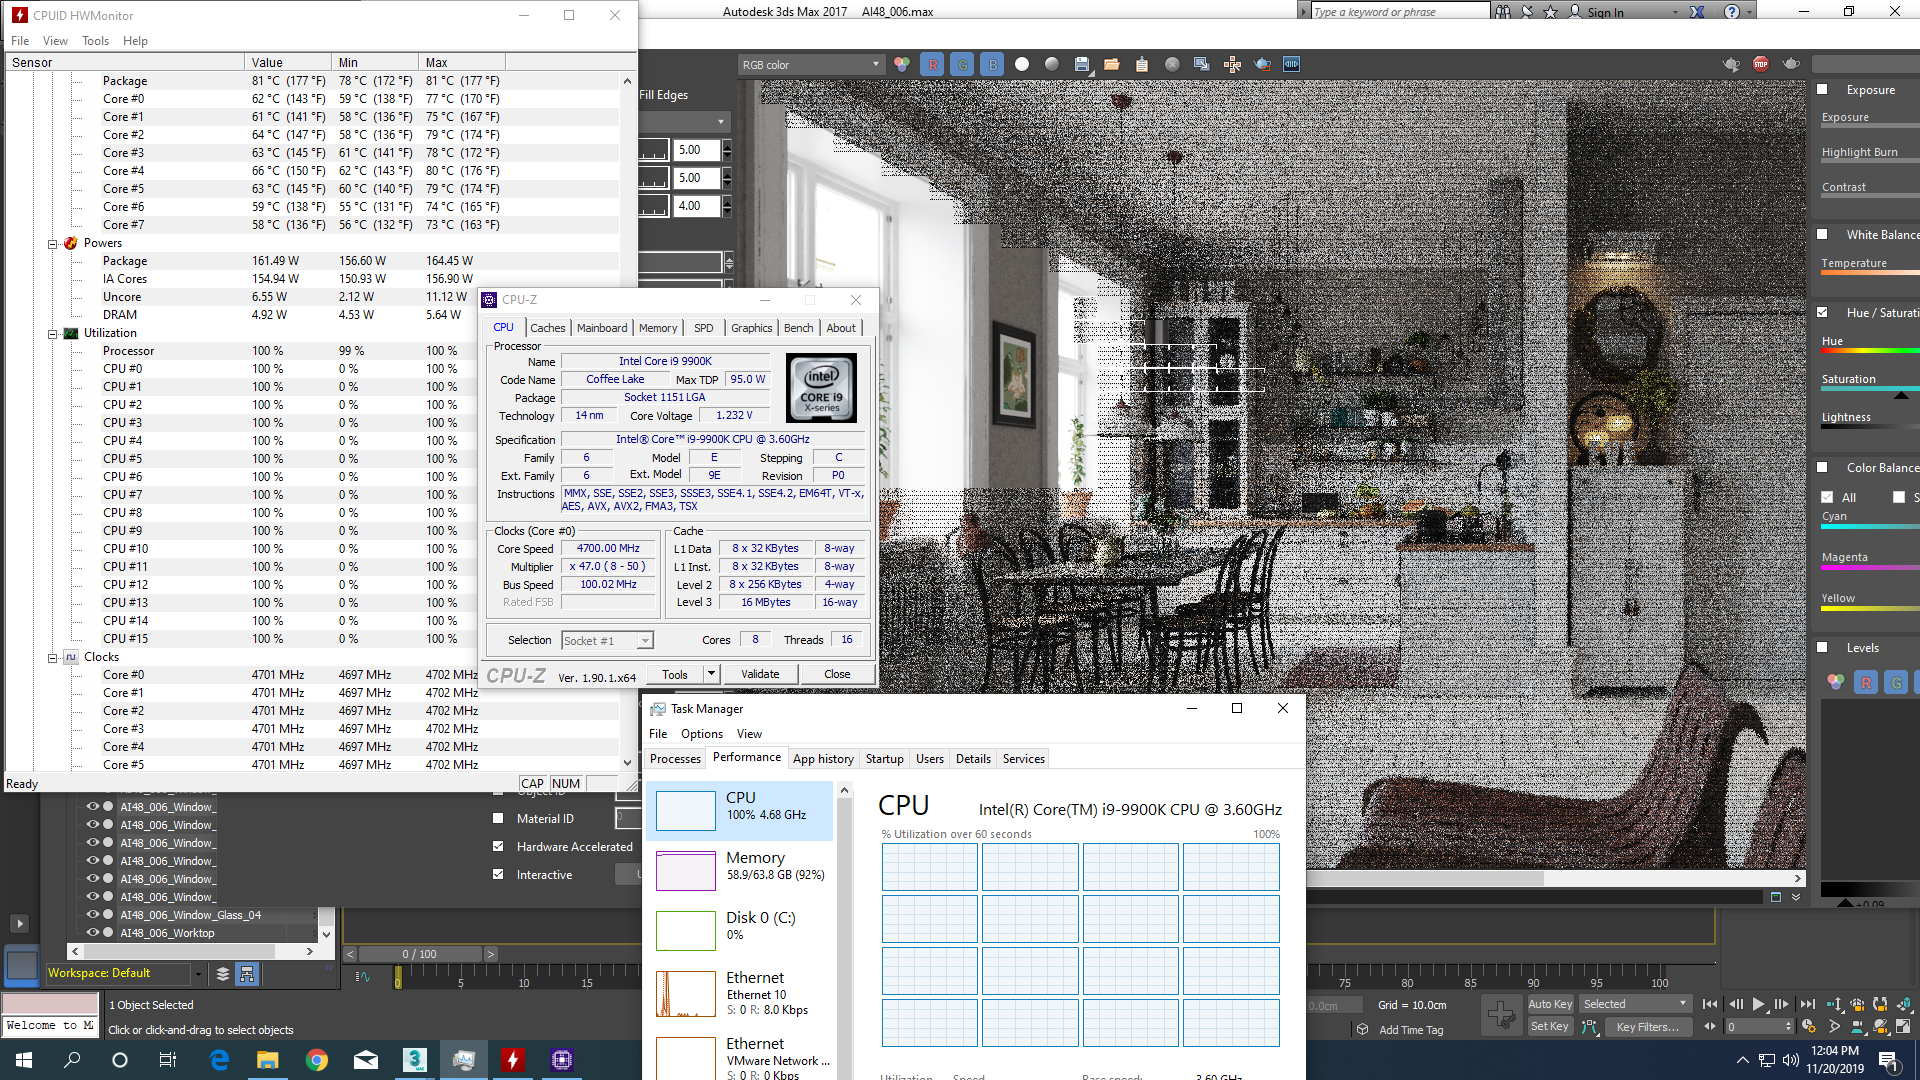The height and width of the screenshot is (1080, 1920).
Task: Uncheck Hardware Accelerated option
Action: (x=498, y=846)
